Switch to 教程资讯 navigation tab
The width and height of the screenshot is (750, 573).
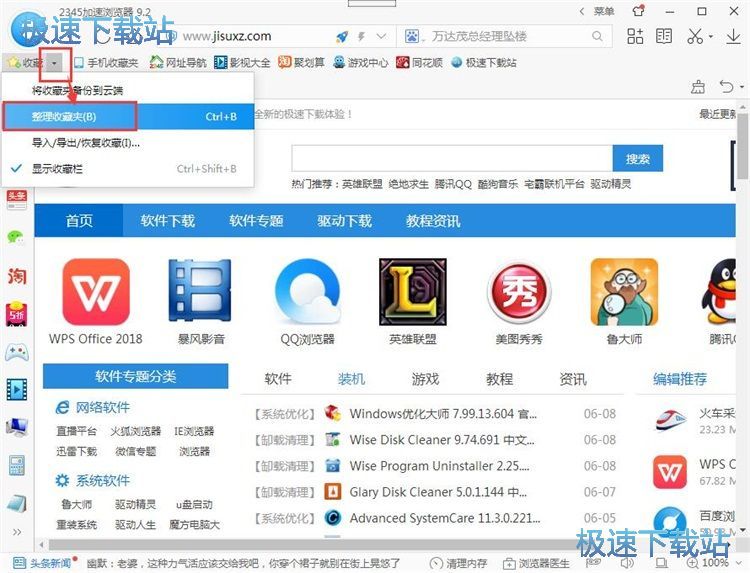click(x=433, y=220)
